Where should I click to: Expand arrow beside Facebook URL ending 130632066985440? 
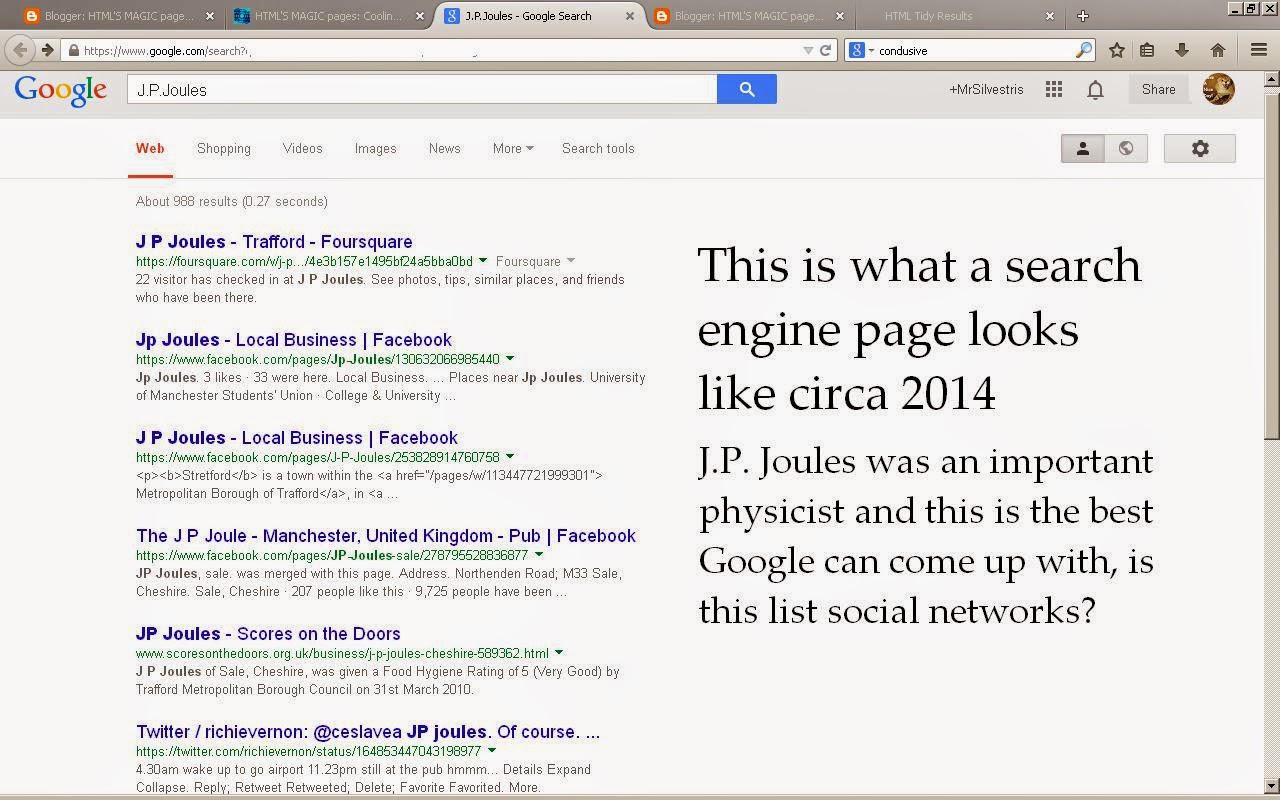(x=510, y=359)
